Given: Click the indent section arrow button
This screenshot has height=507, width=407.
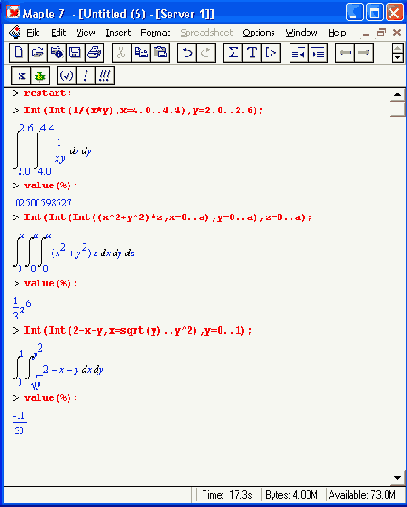Looking at the screenshot, I should coord(318,53).
